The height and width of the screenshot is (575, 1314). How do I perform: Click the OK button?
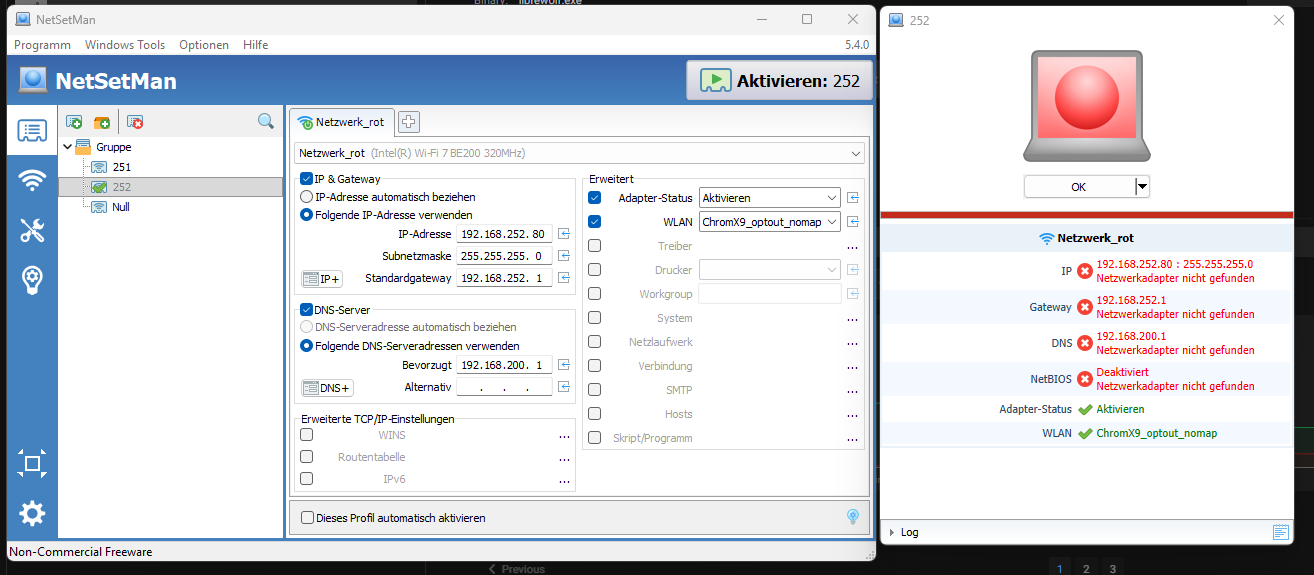pos(1078,187)
